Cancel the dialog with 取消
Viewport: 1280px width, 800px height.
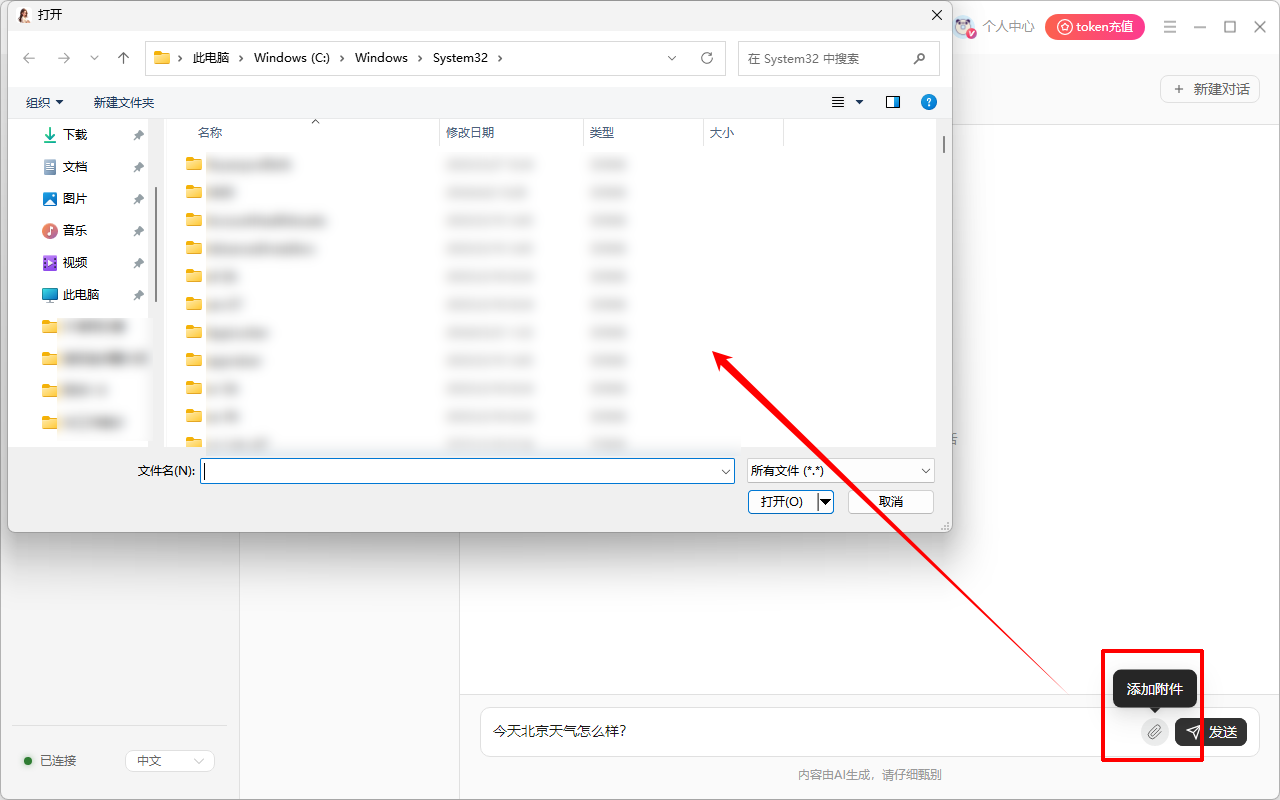[891, 502]
